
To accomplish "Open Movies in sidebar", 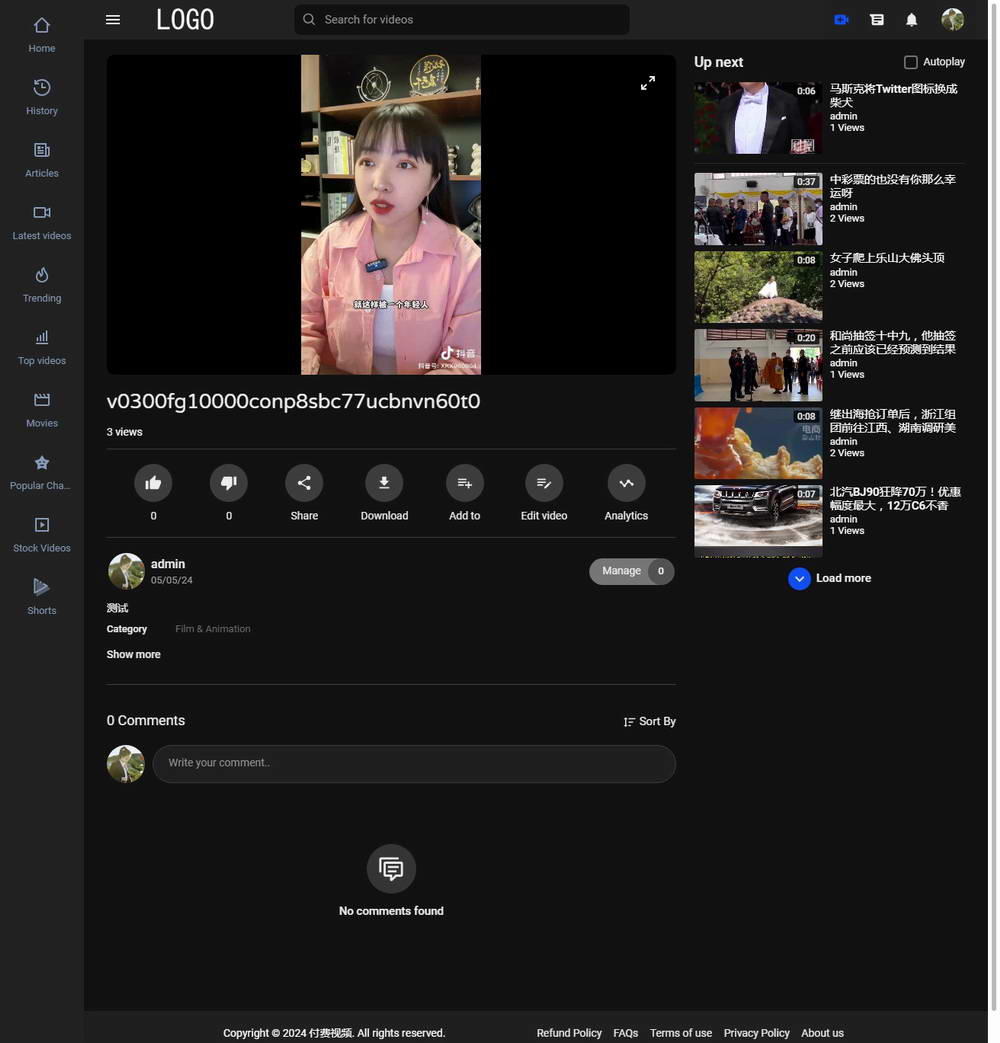I will click(42, 410).
